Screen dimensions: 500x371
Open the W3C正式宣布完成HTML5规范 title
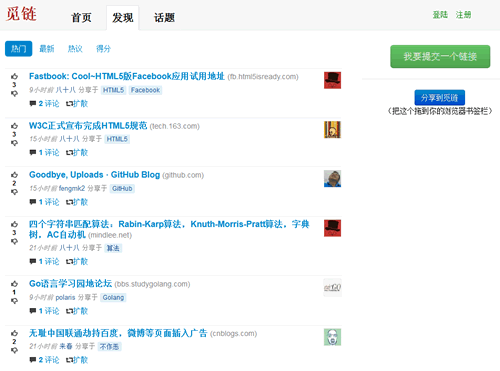click(x=88, y=126)
